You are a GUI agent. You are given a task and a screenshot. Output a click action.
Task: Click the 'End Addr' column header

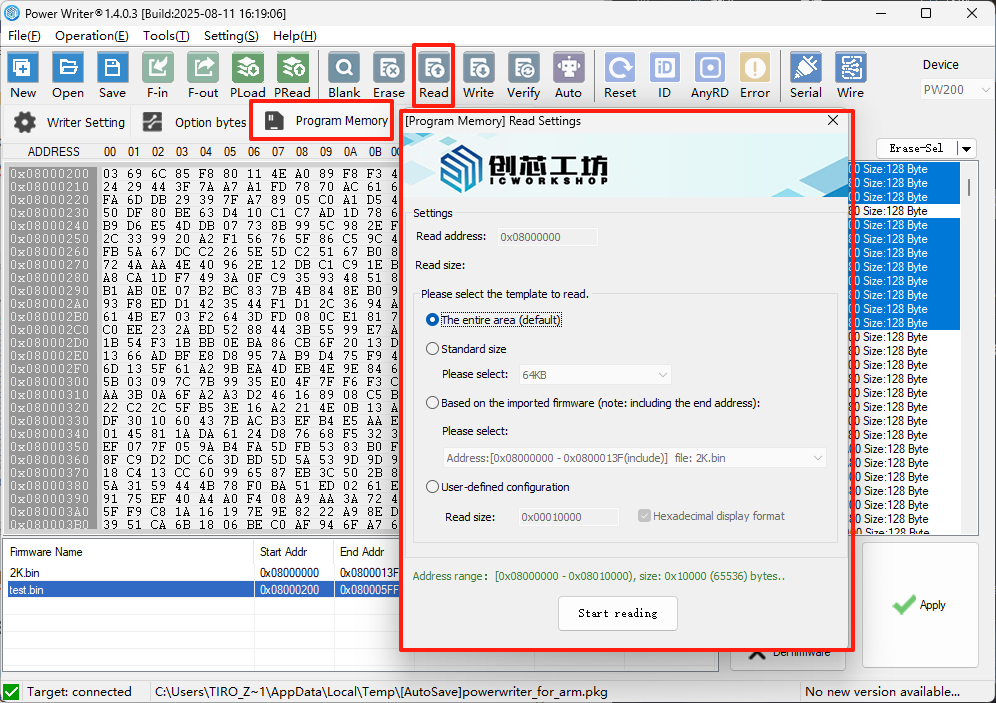click(x=367, y=552)
